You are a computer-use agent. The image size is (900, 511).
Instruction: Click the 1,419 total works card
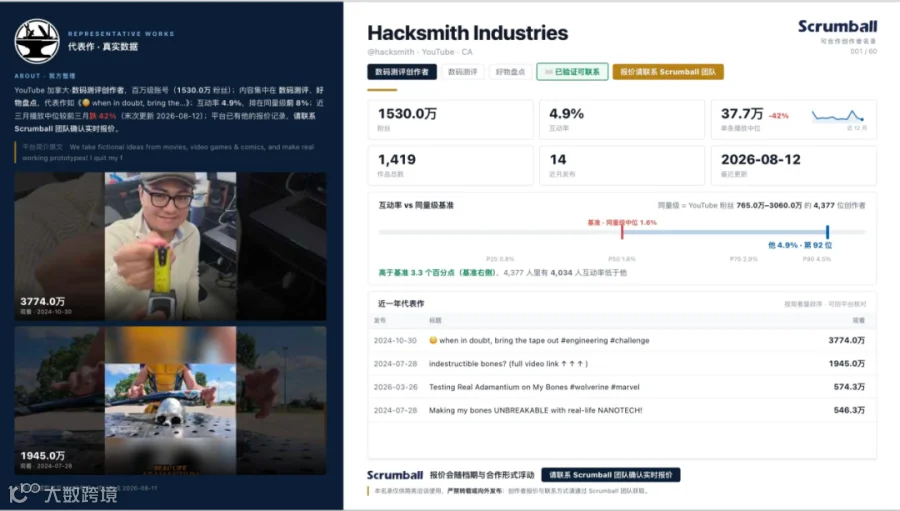pyautogui.click(x=451, y=165)
